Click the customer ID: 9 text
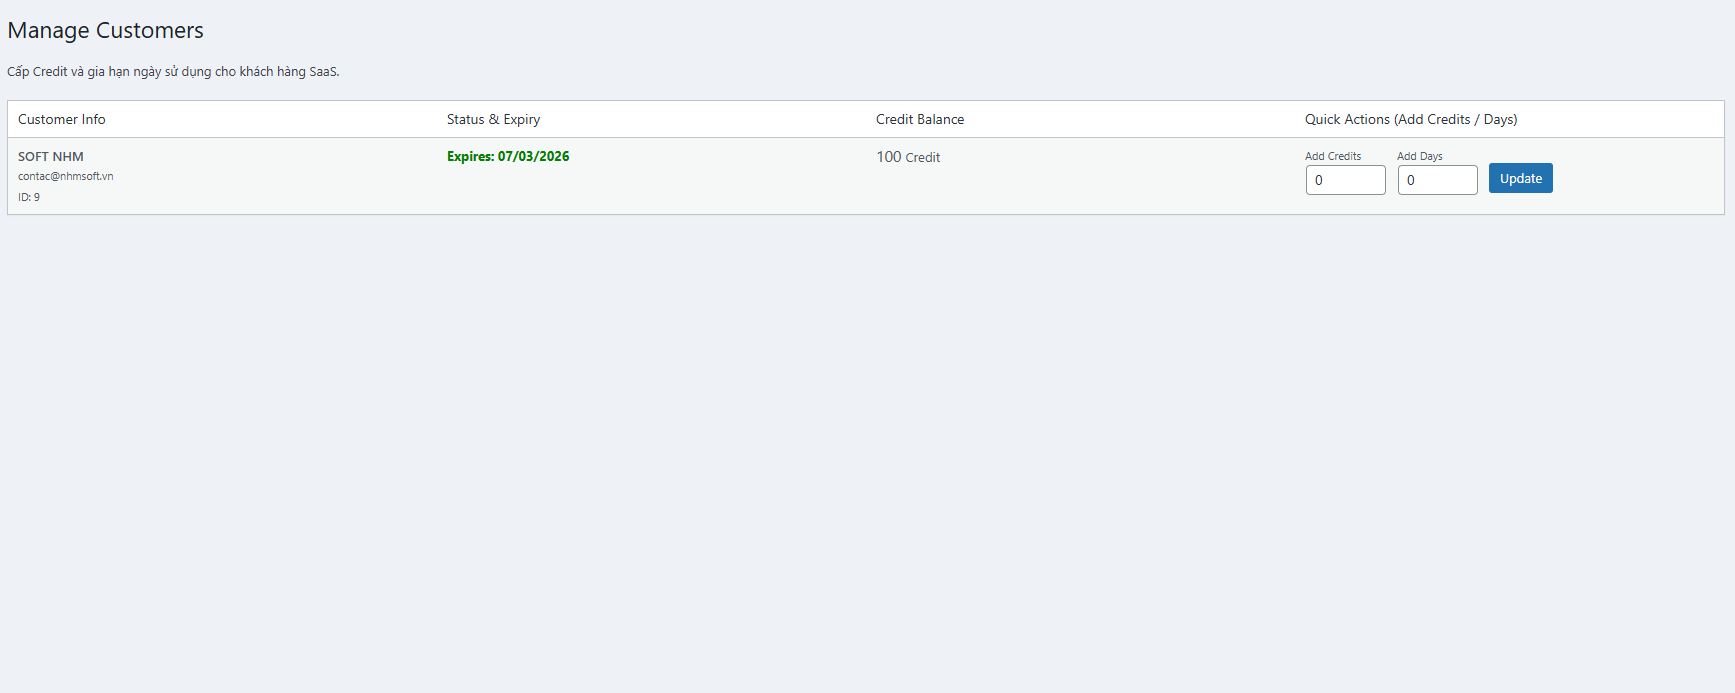 [x=29, y=197]
